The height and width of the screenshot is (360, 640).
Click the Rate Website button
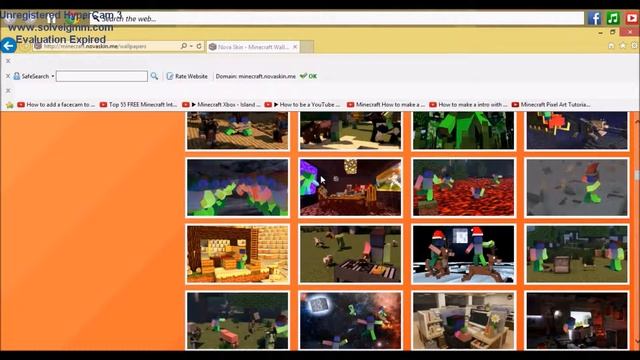pos(187,76)
